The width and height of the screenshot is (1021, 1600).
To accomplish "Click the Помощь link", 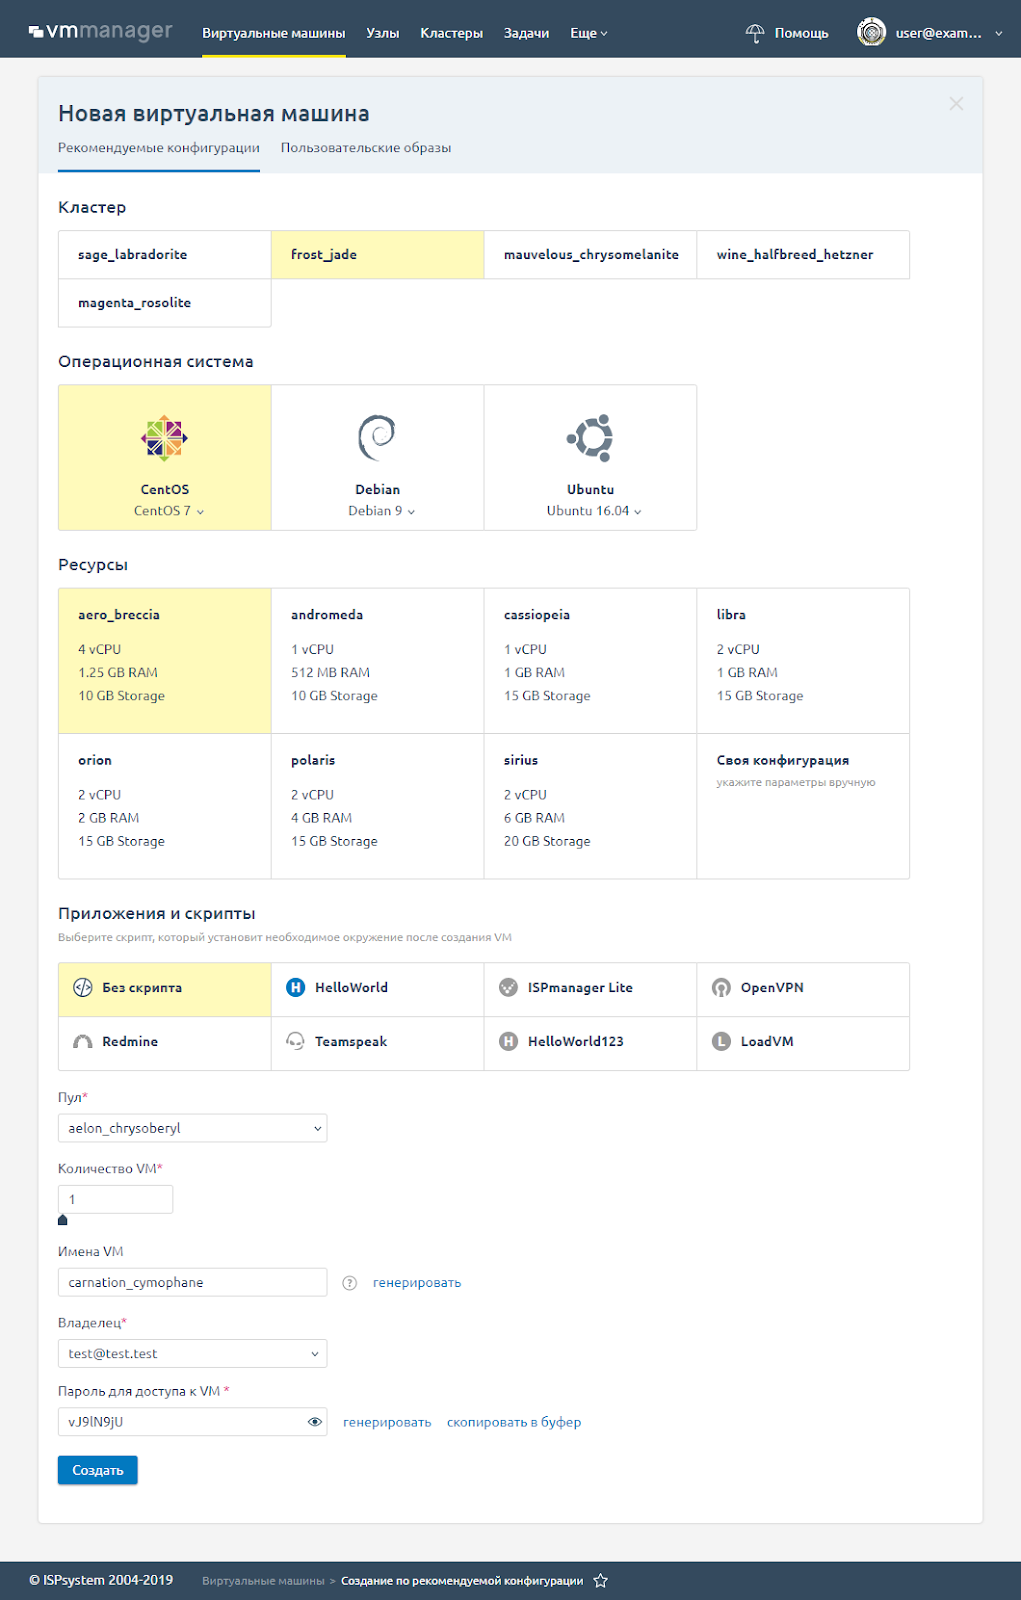I will click(801, 33).
